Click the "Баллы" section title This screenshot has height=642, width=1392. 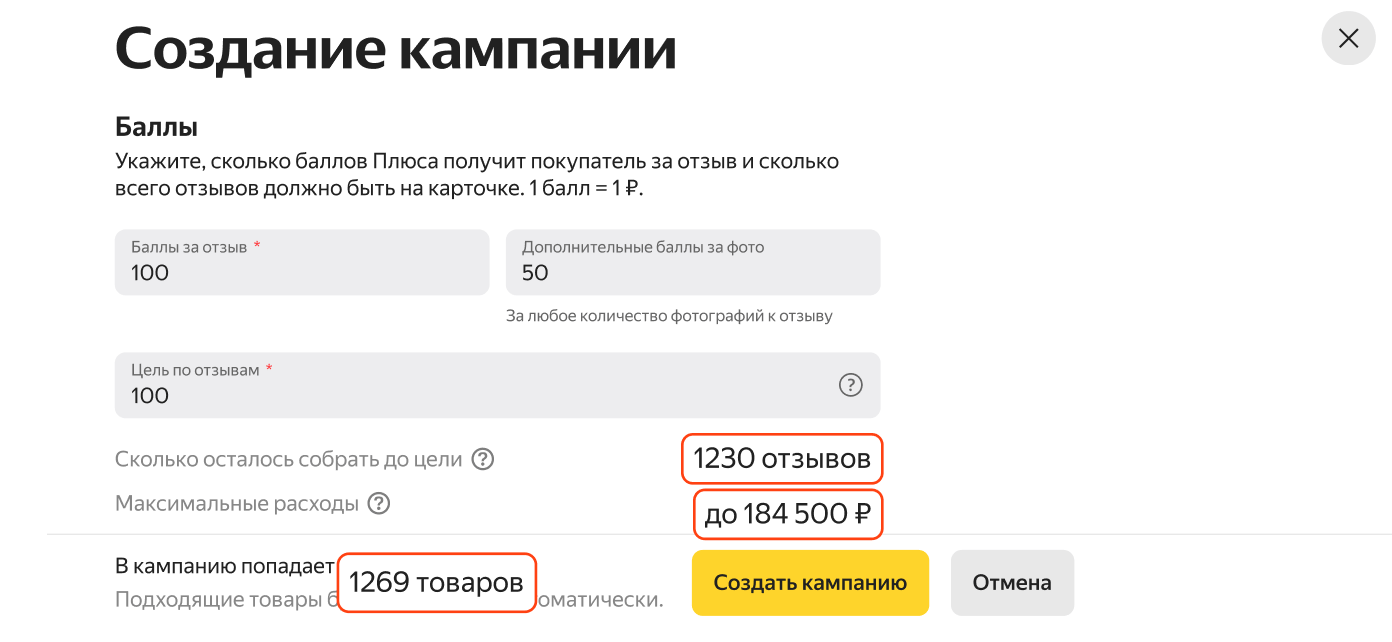click(156, 127)
